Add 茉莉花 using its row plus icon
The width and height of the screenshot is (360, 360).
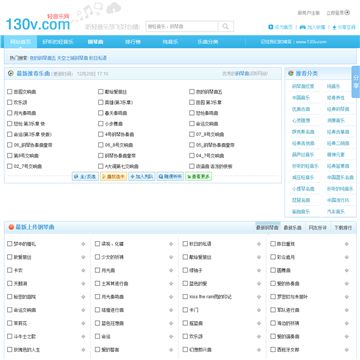83,323
